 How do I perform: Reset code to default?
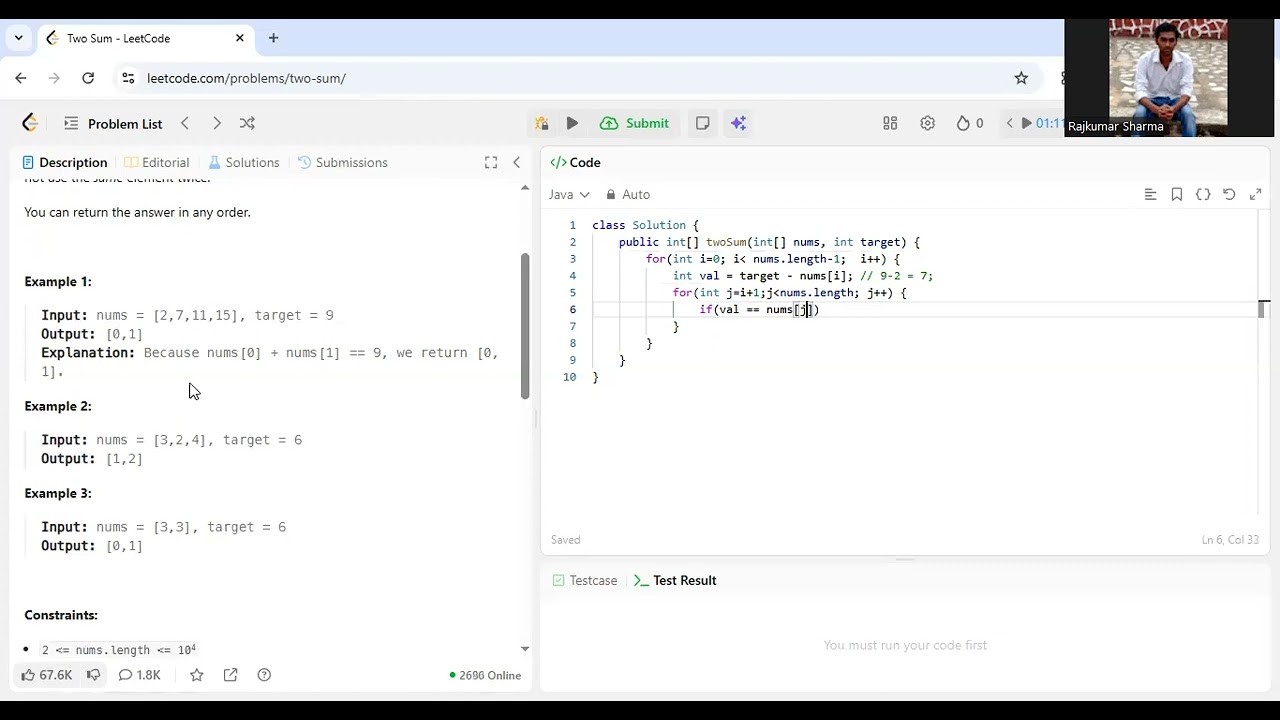pos(1229,194)
